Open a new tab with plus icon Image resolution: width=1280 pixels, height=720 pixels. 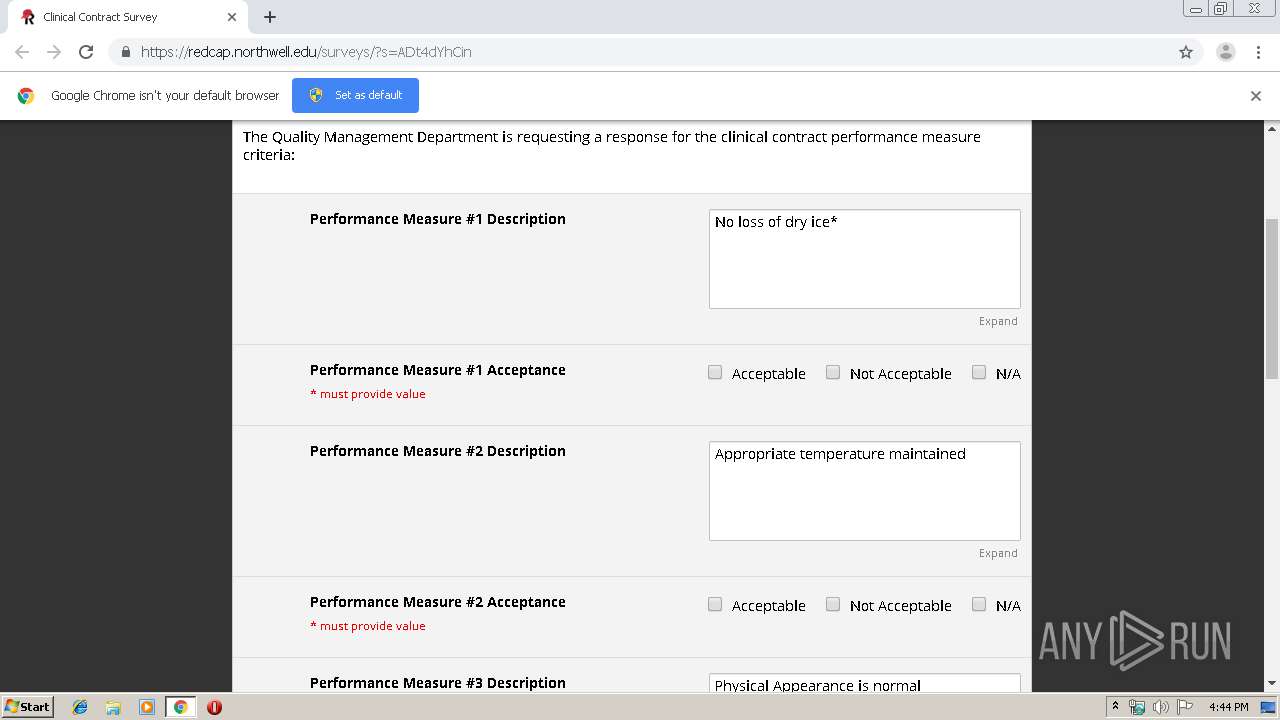(x=270, y=17)
